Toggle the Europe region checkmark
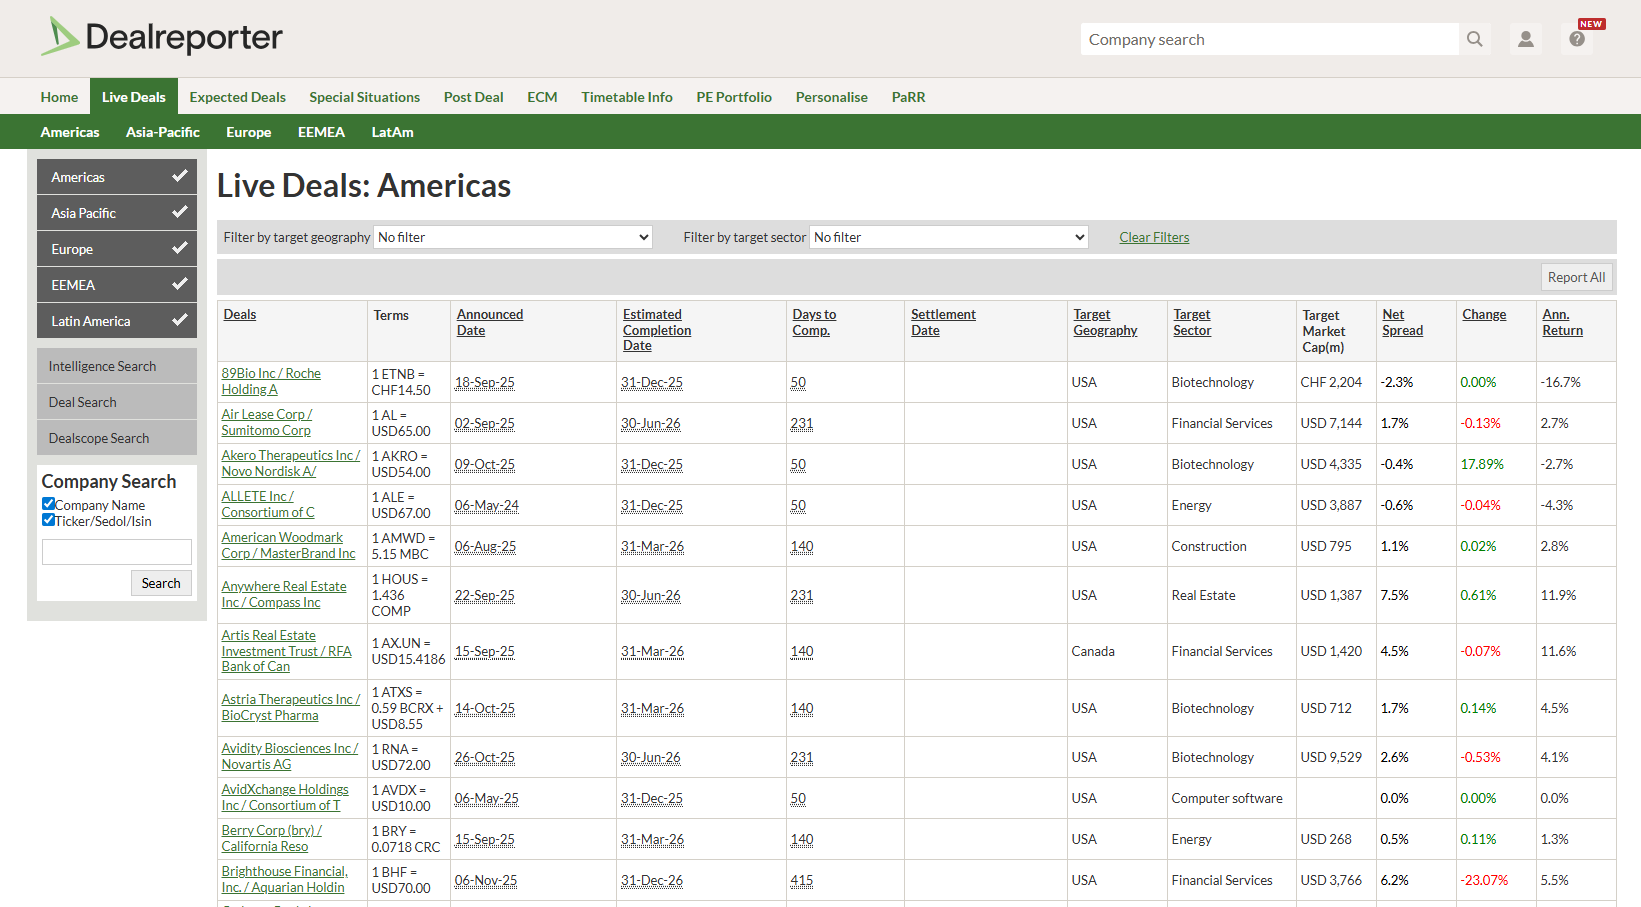 [179, 248]
